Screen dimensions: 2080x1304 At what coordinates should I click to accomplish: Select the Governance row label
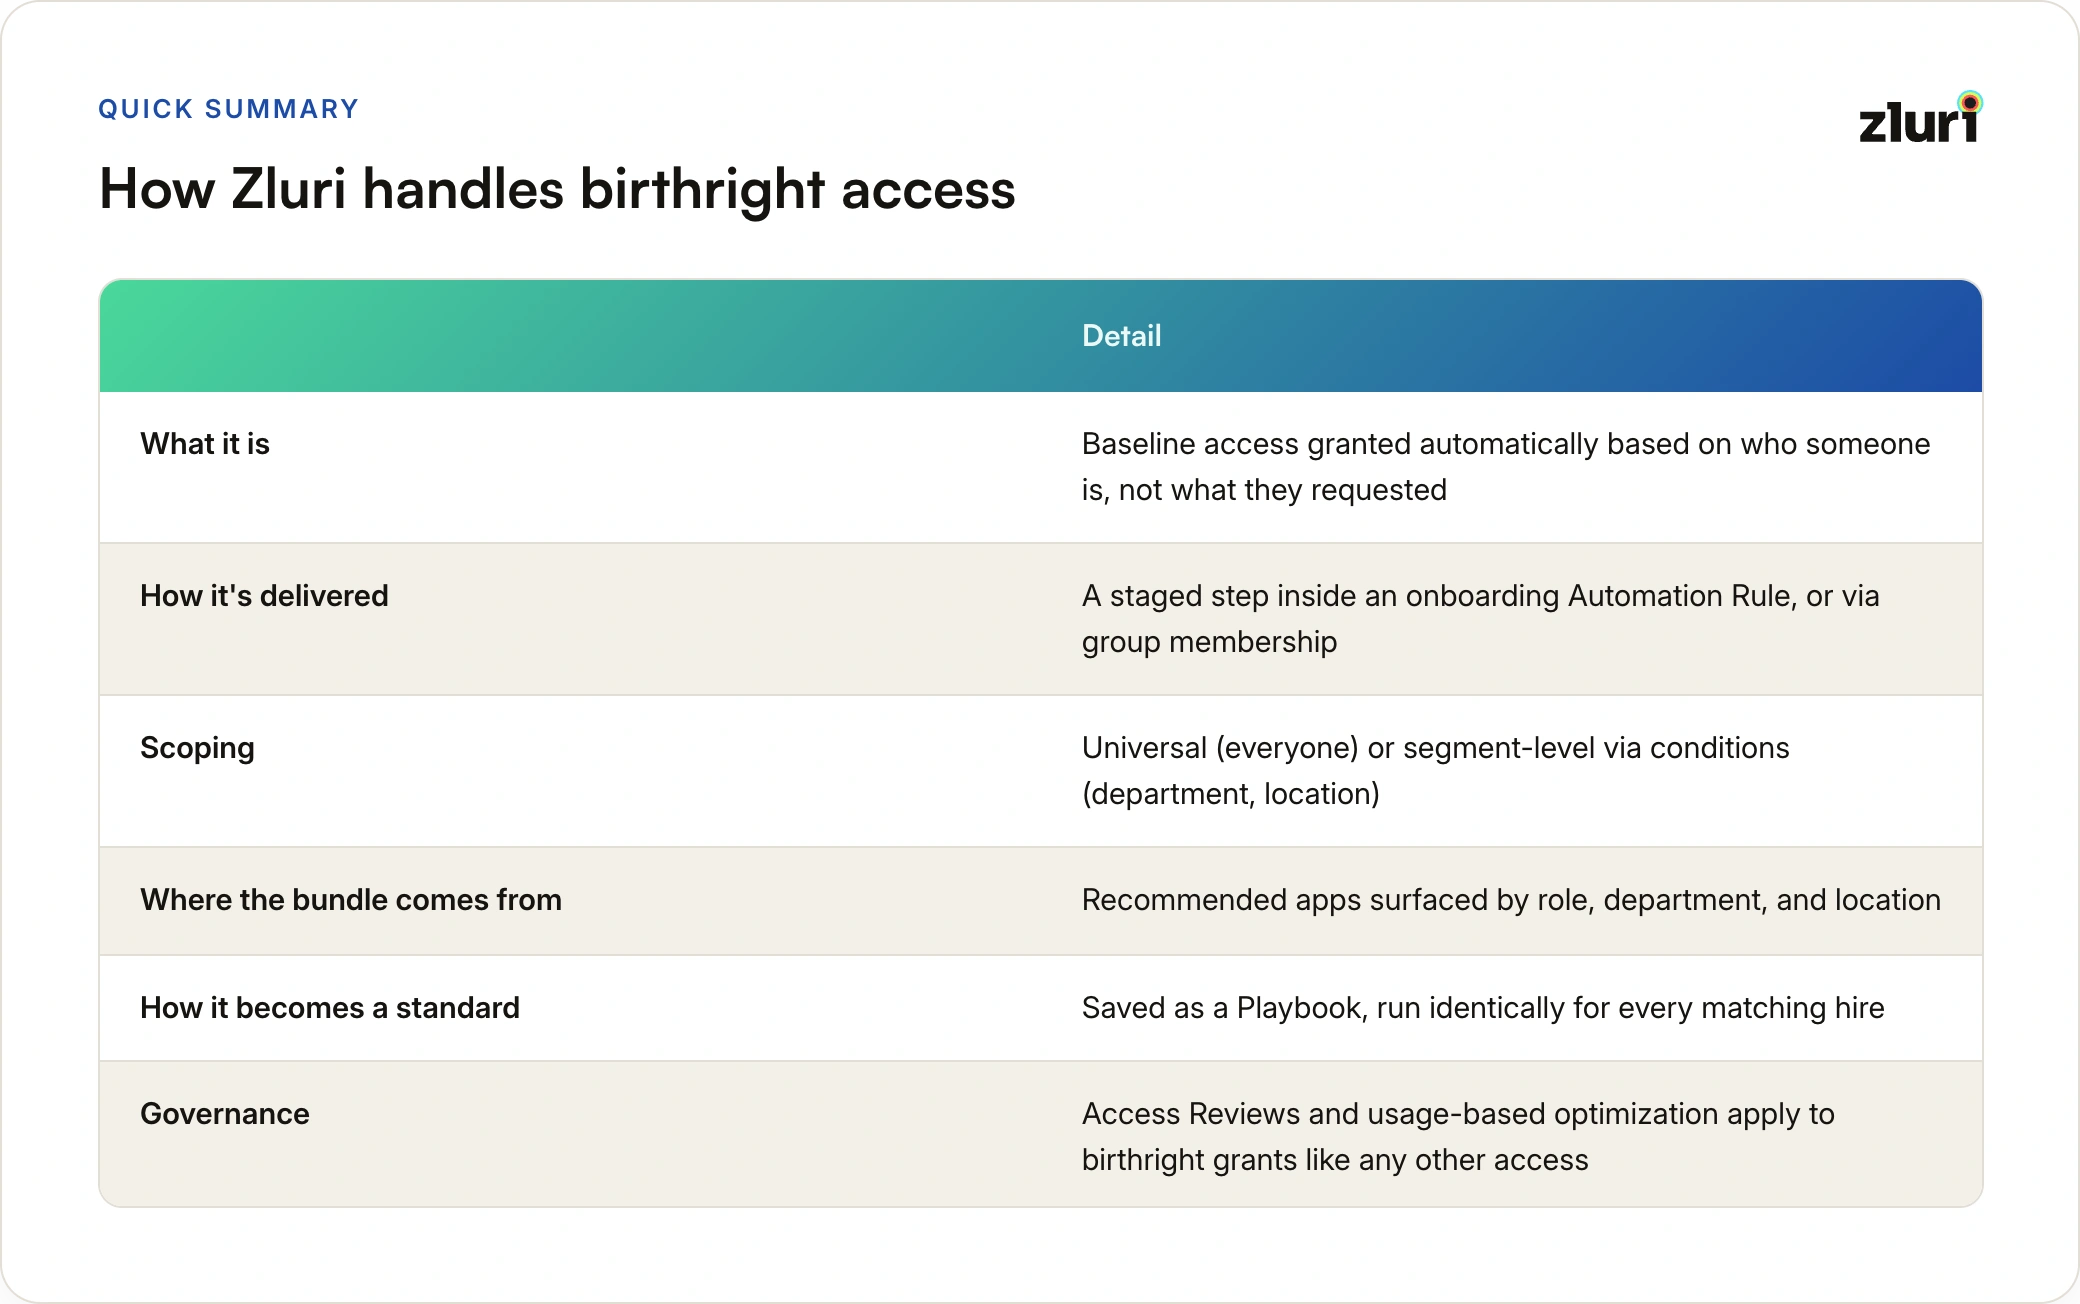(x=225, y=1114)
